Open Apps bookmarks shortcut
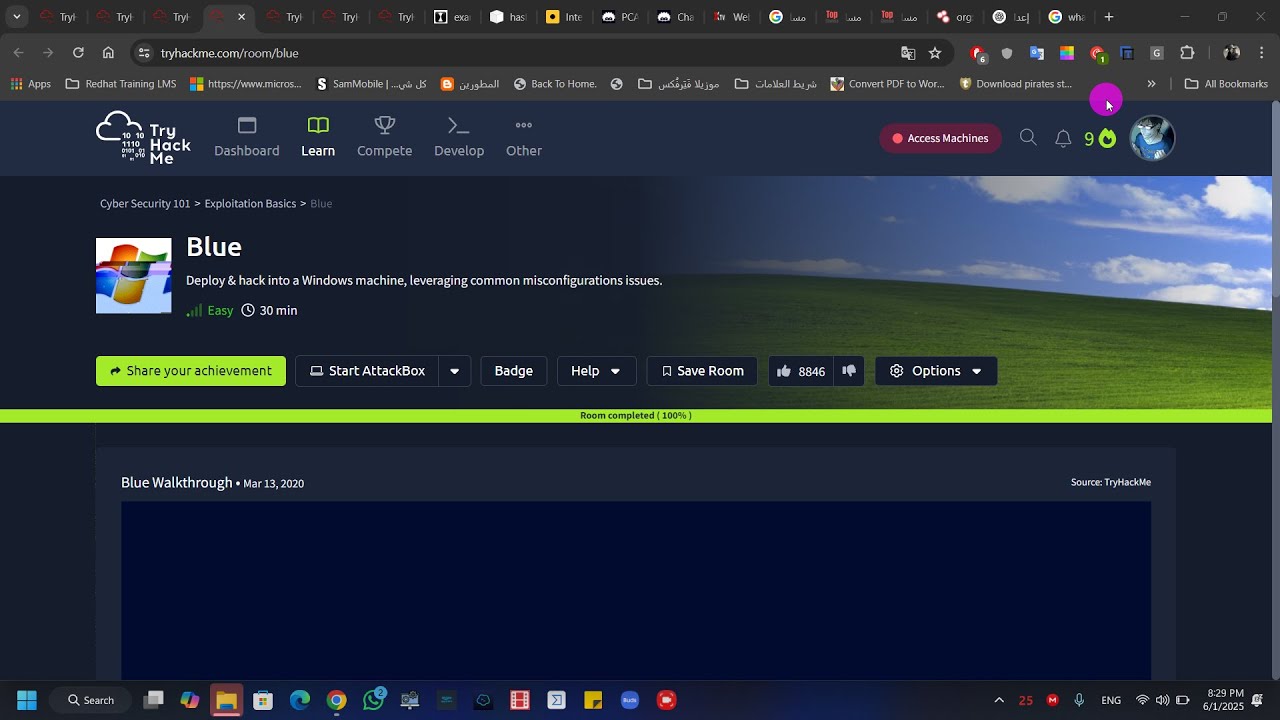1280x720 pixels. (31, 84)
